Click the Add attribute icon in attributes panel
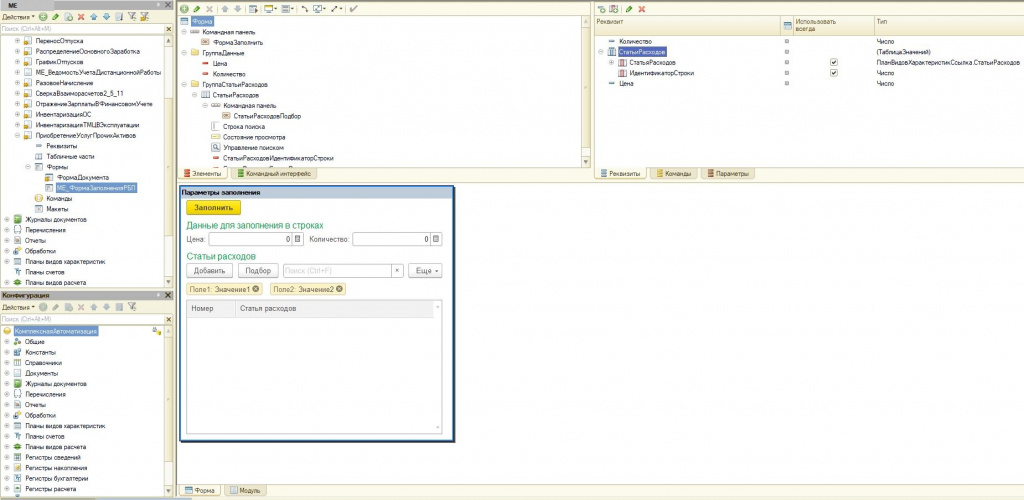This screenshot has height=500, width=1024. point(602,8)
